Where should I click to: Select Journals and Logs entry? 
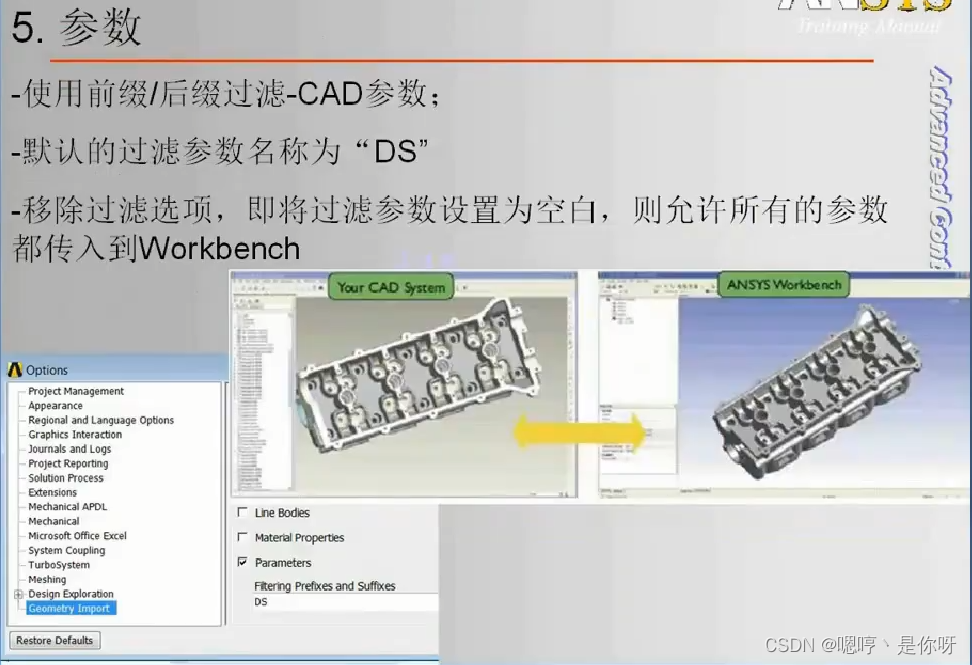click(x=69, y=449)
